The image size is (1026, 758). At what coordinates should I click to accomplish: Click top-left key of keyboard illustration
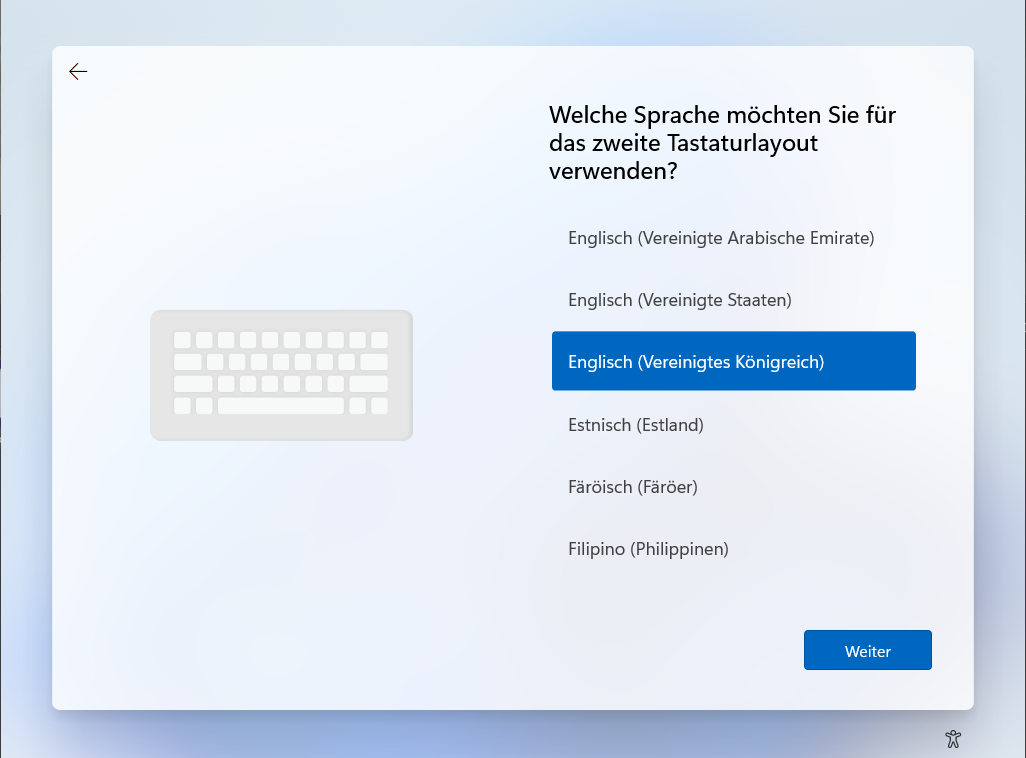click(x=182, y=340)
